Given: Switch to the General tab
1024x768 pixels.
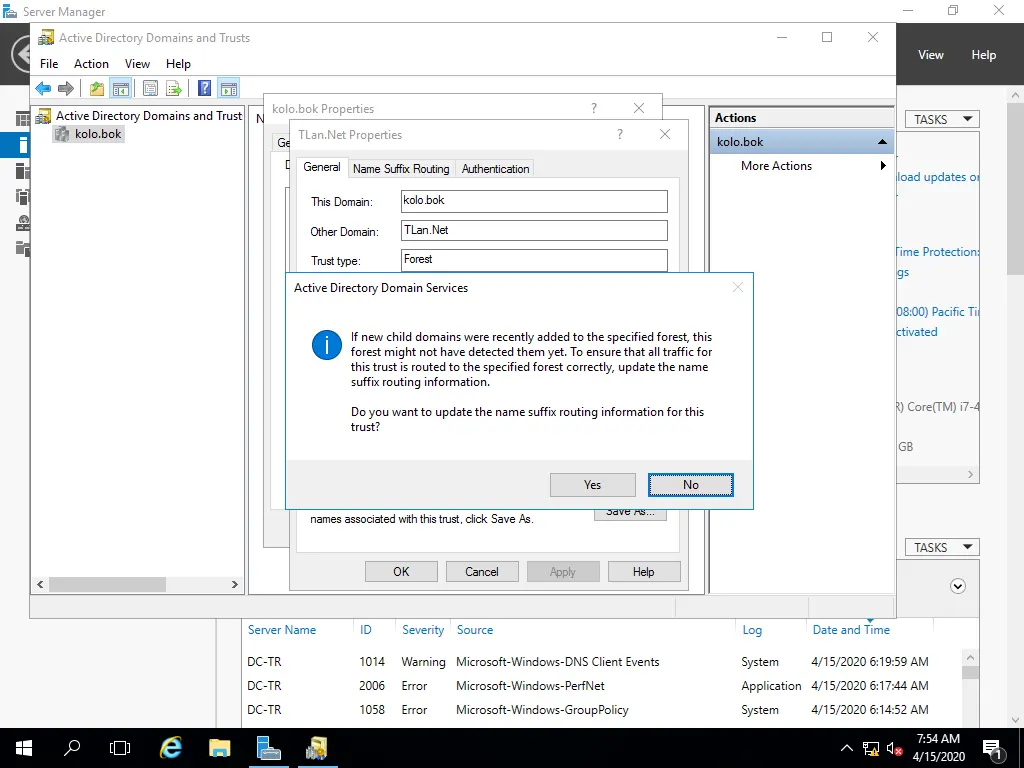Looking at the screenshot, I should coord(321,167).
